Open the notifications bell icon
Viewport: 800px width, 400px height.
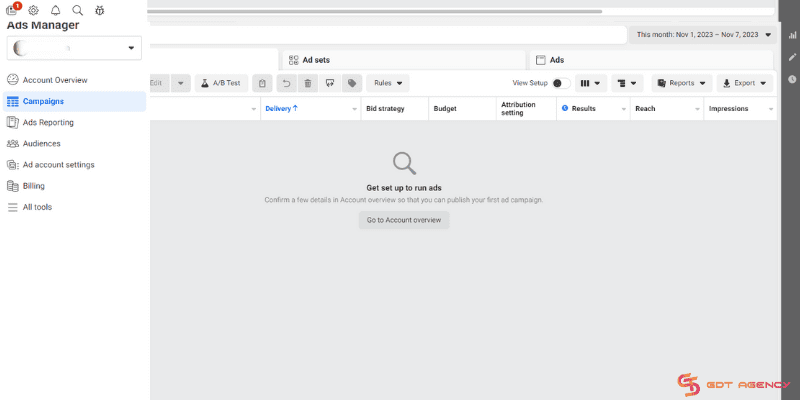pos(56,10)
